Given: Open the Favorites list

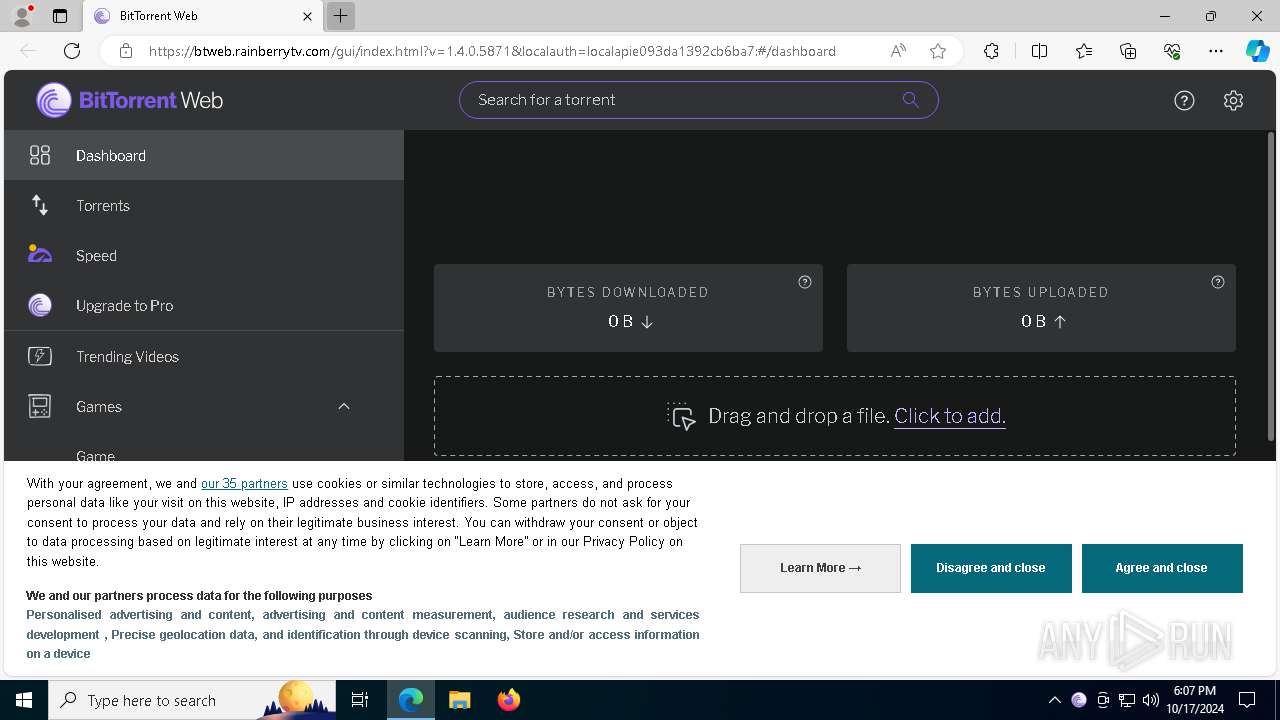Looking at the screenshot, I should [1084, 51].
